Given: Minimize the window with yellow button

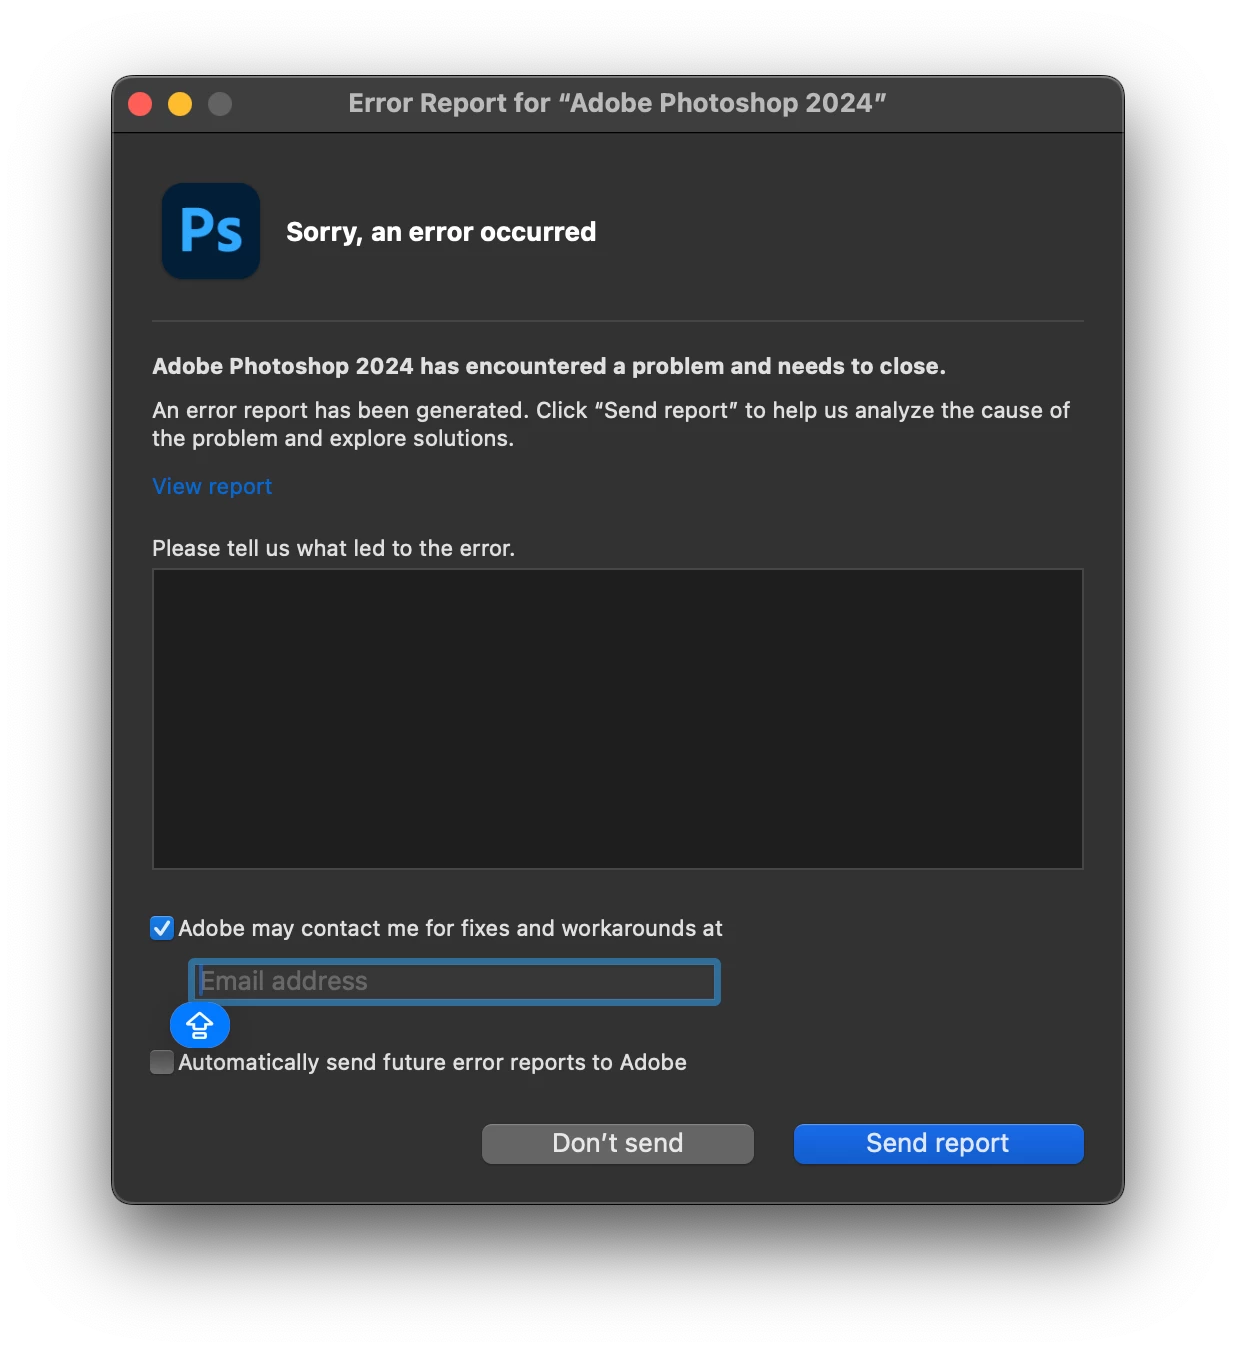Looking at the screenshot, I should 180,104.
